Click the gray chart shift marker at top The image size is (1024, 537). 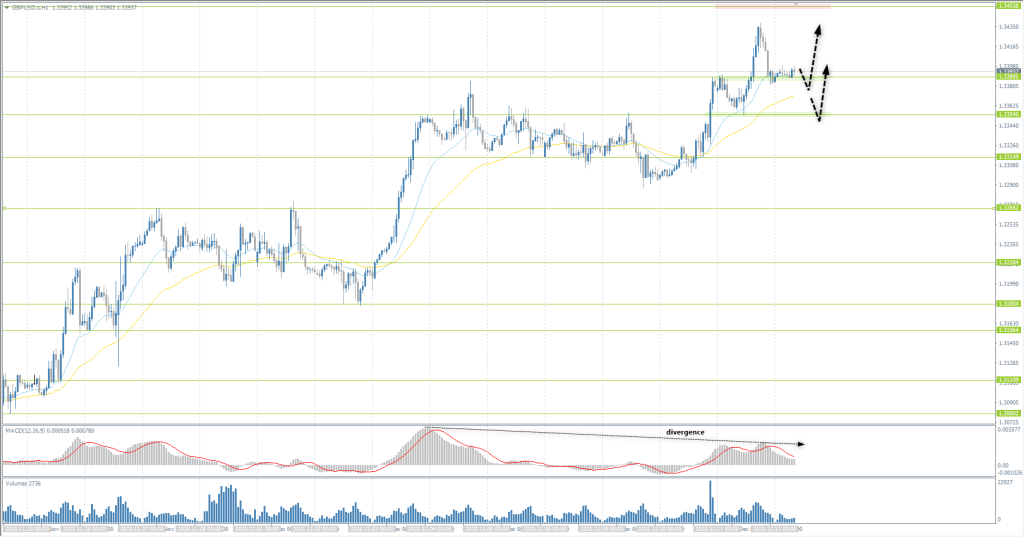795,5
